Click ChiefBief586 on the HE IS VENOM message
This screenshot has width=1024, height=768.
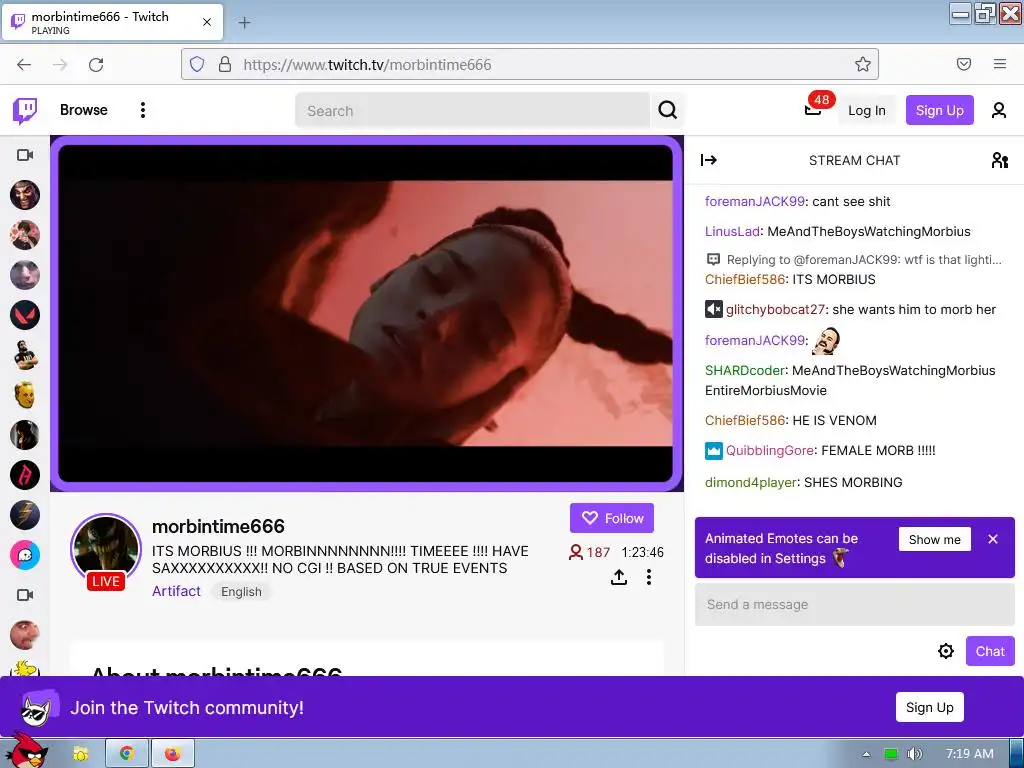744,421
